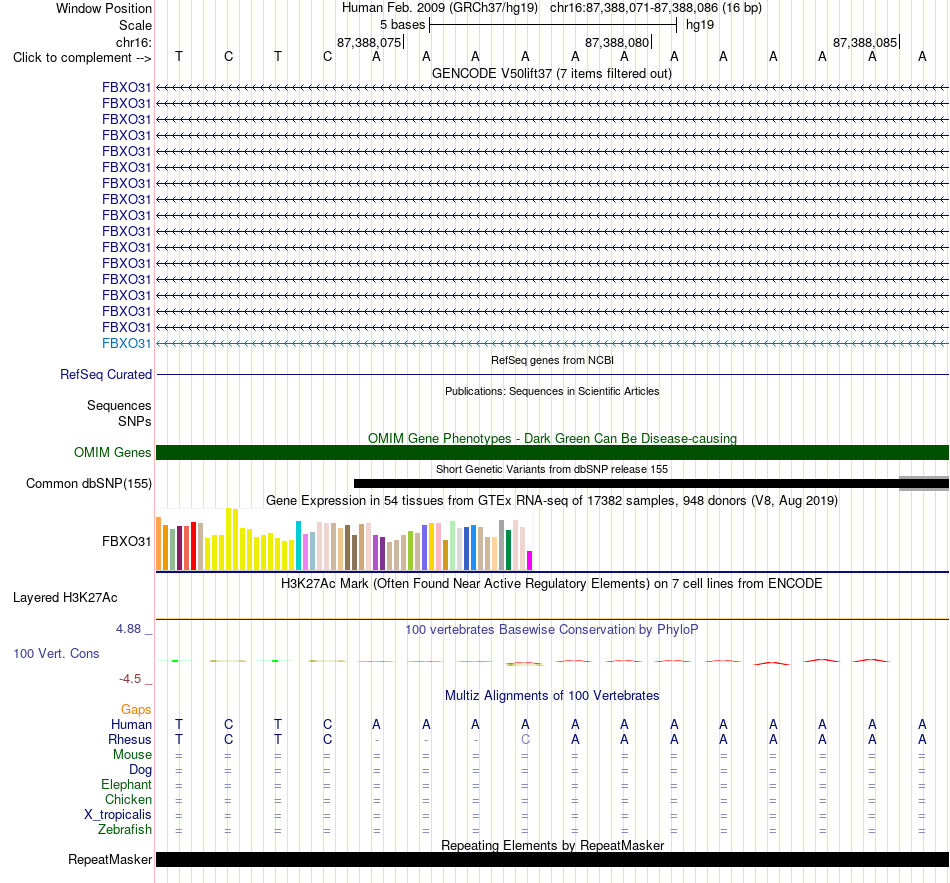Click the 'hg19' scale label

point(700,25)
